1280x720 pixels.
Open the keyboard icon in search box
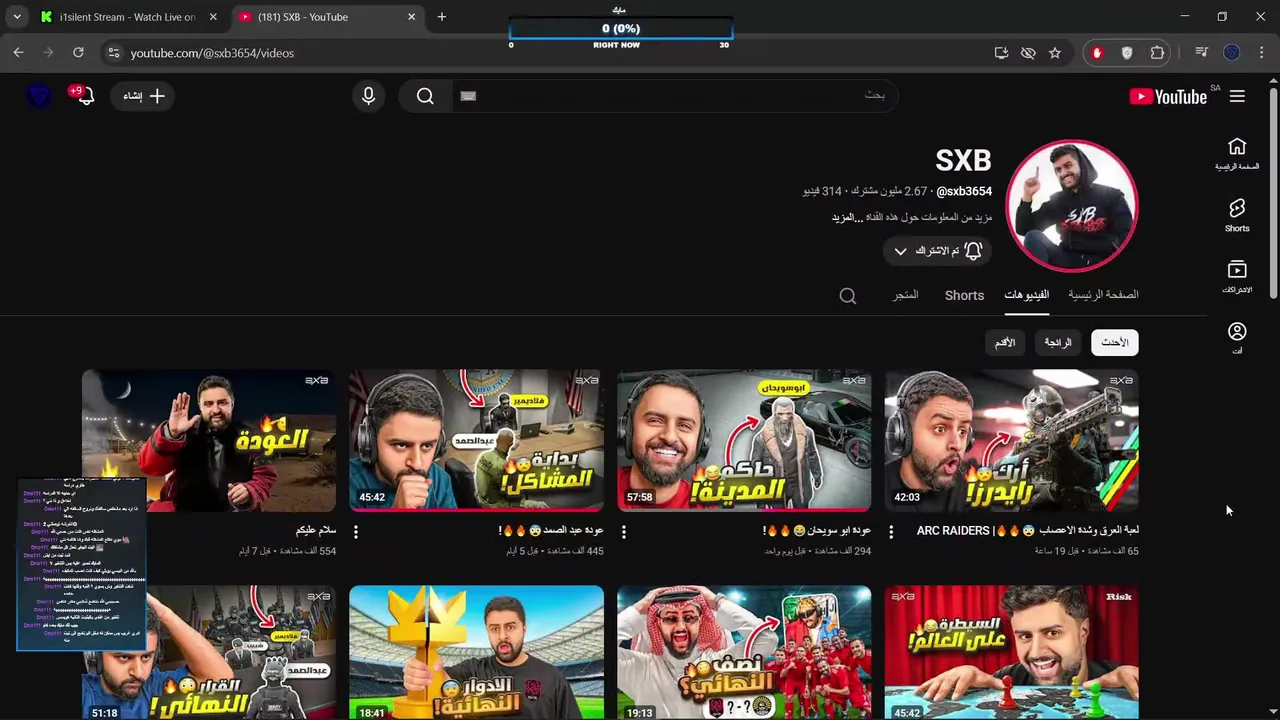[468, 96]
